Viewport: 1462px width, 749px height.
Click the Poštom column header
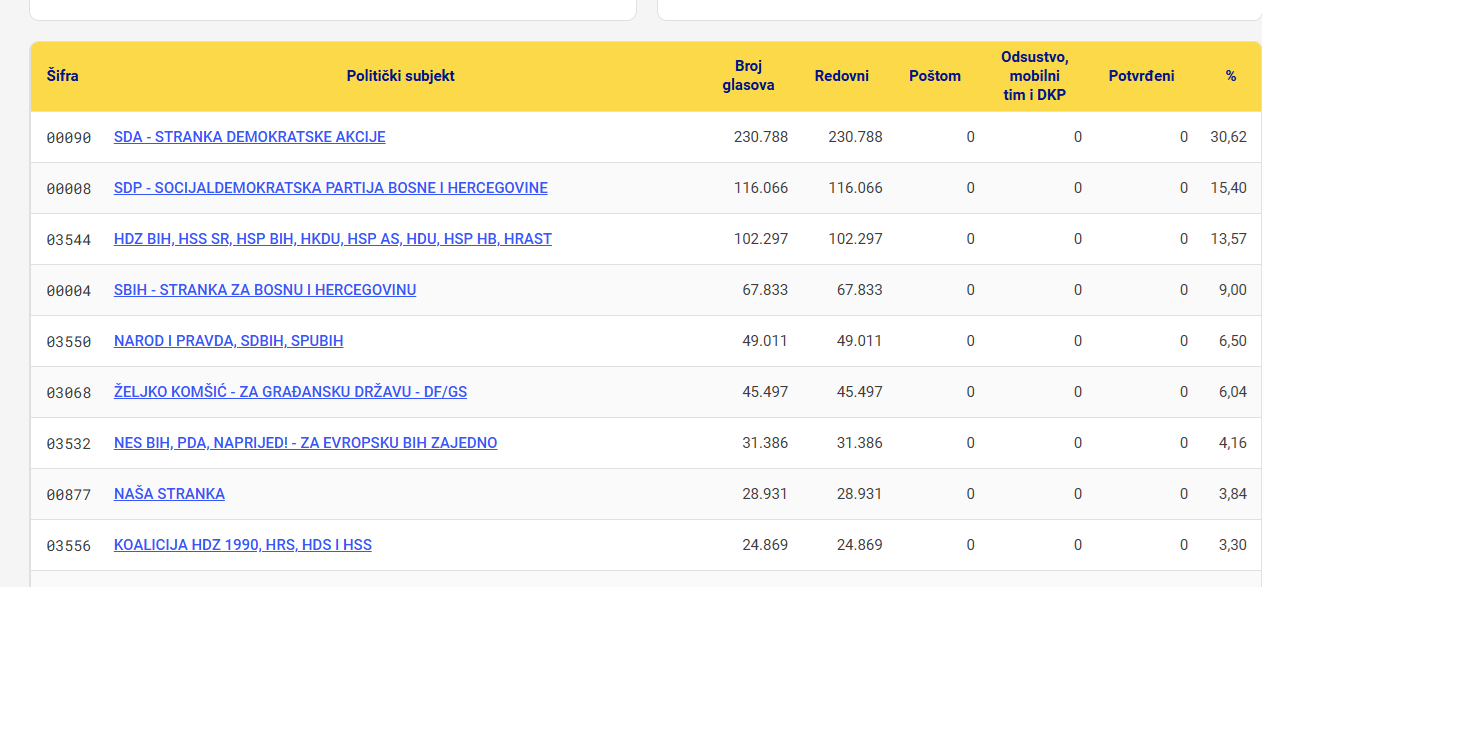935,76
